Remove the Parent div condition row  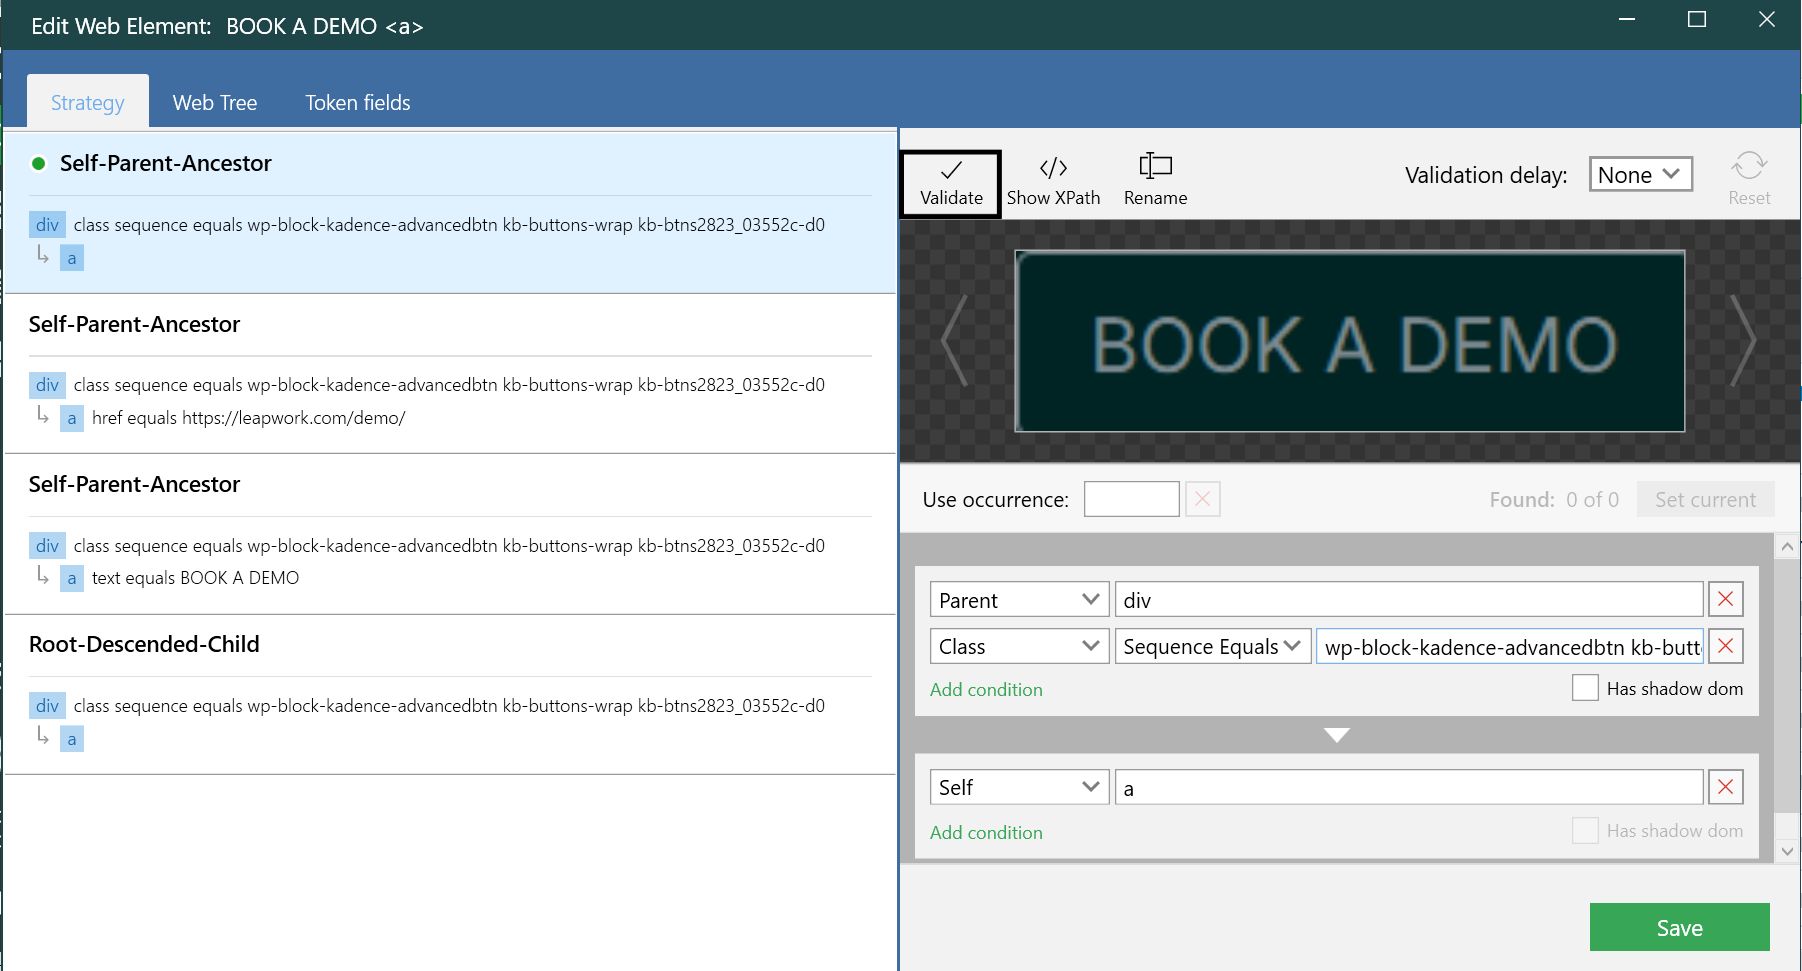point(1725,599)
